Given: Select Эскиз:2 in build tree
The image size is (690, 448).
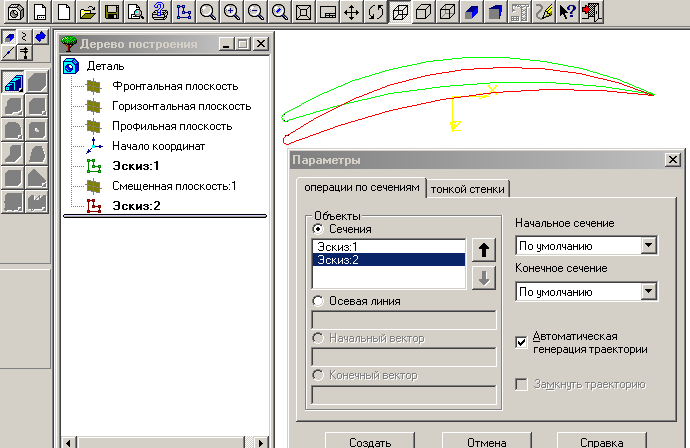Looking at the screenshot, I should (x=136, y=206).
